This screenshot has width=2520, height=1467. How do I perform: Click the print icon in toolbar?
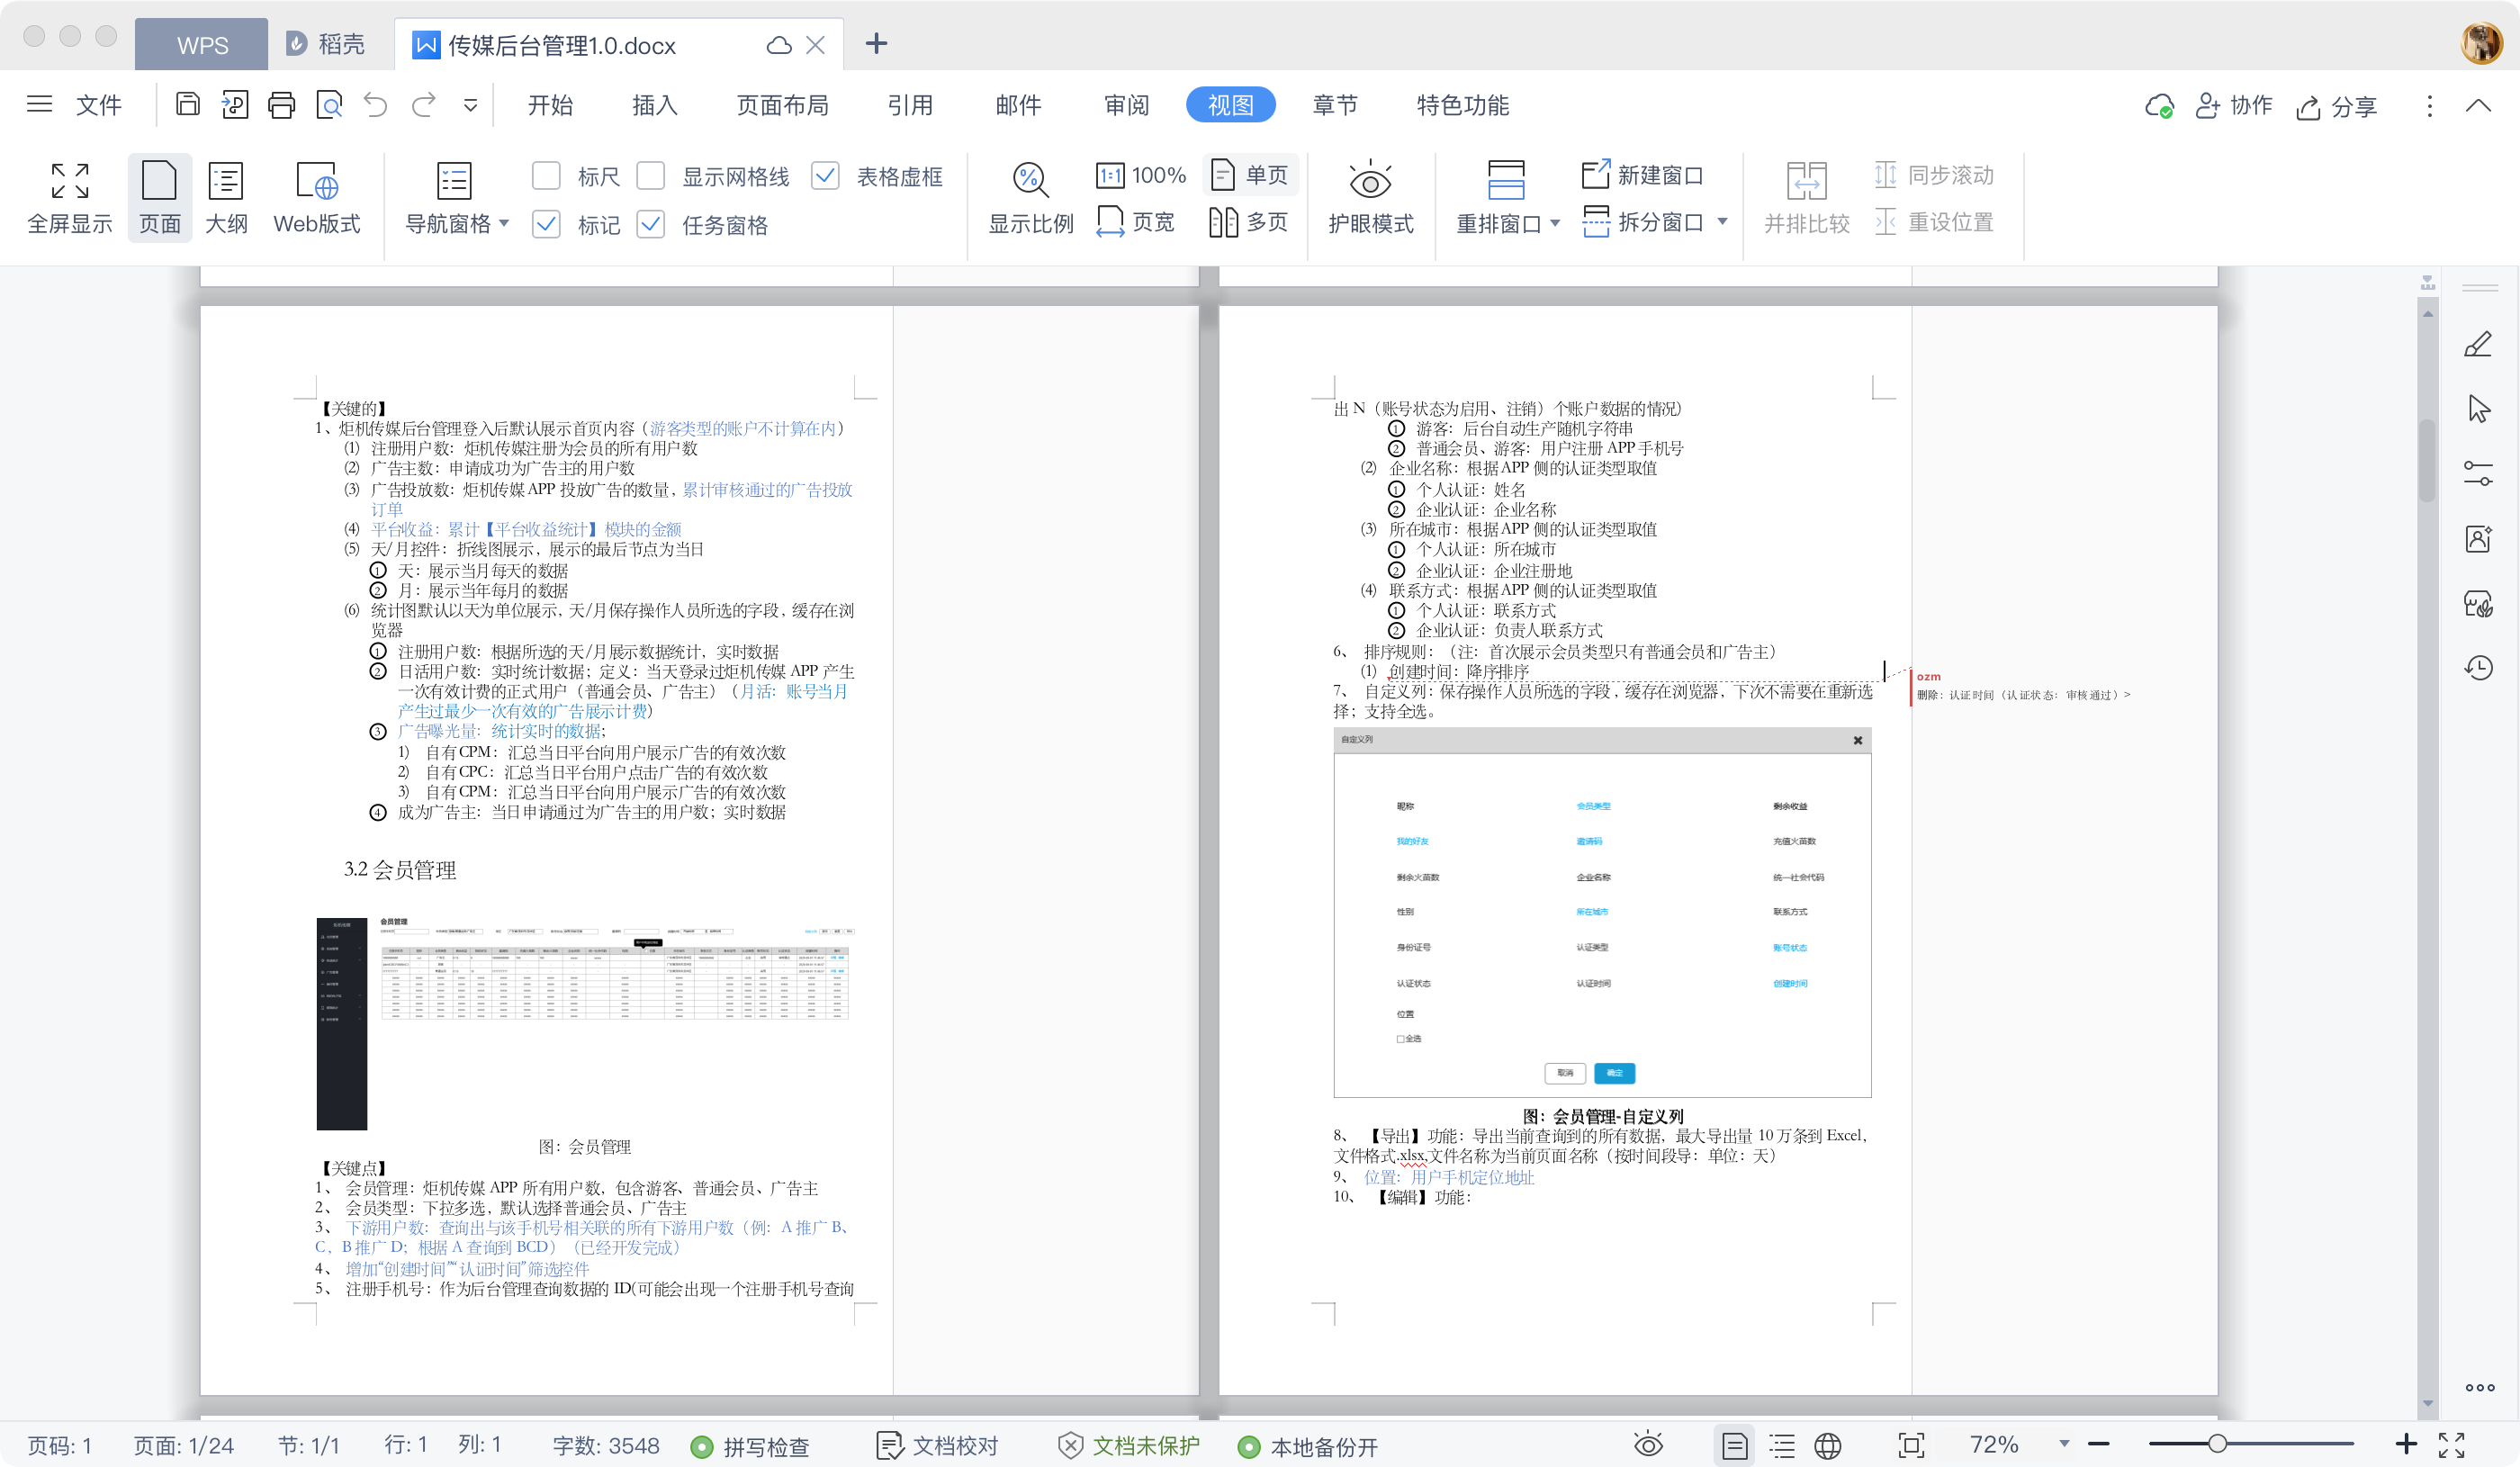point(282,105)
